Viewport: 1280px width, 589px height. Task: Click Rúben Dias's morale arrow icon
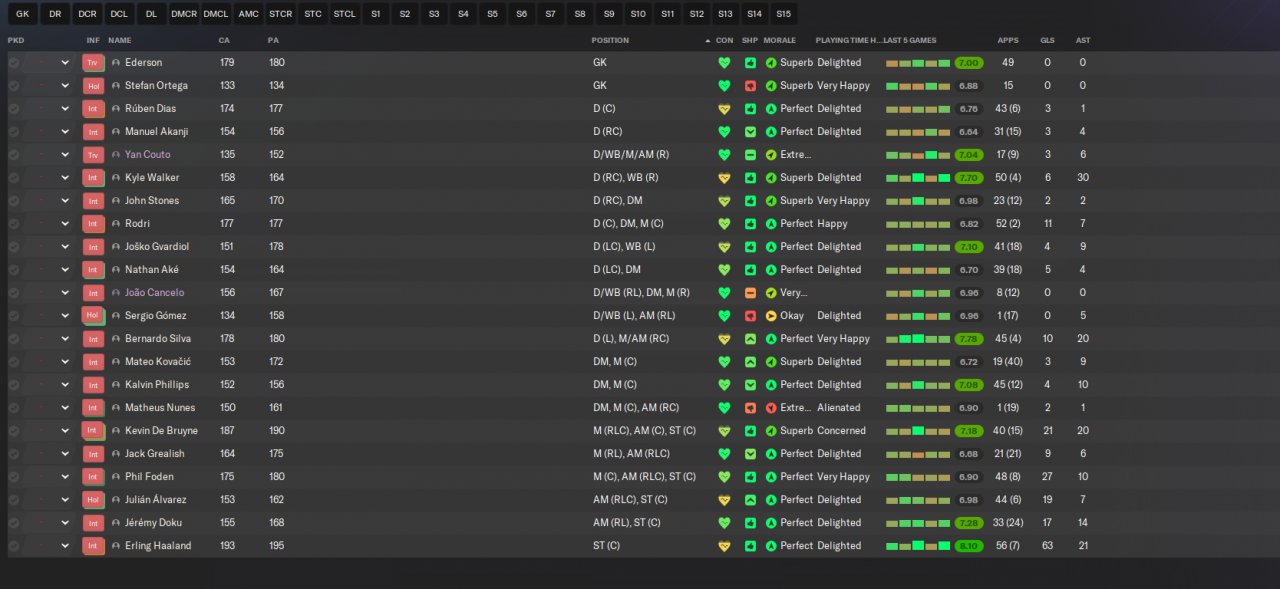tap(770, 108)
